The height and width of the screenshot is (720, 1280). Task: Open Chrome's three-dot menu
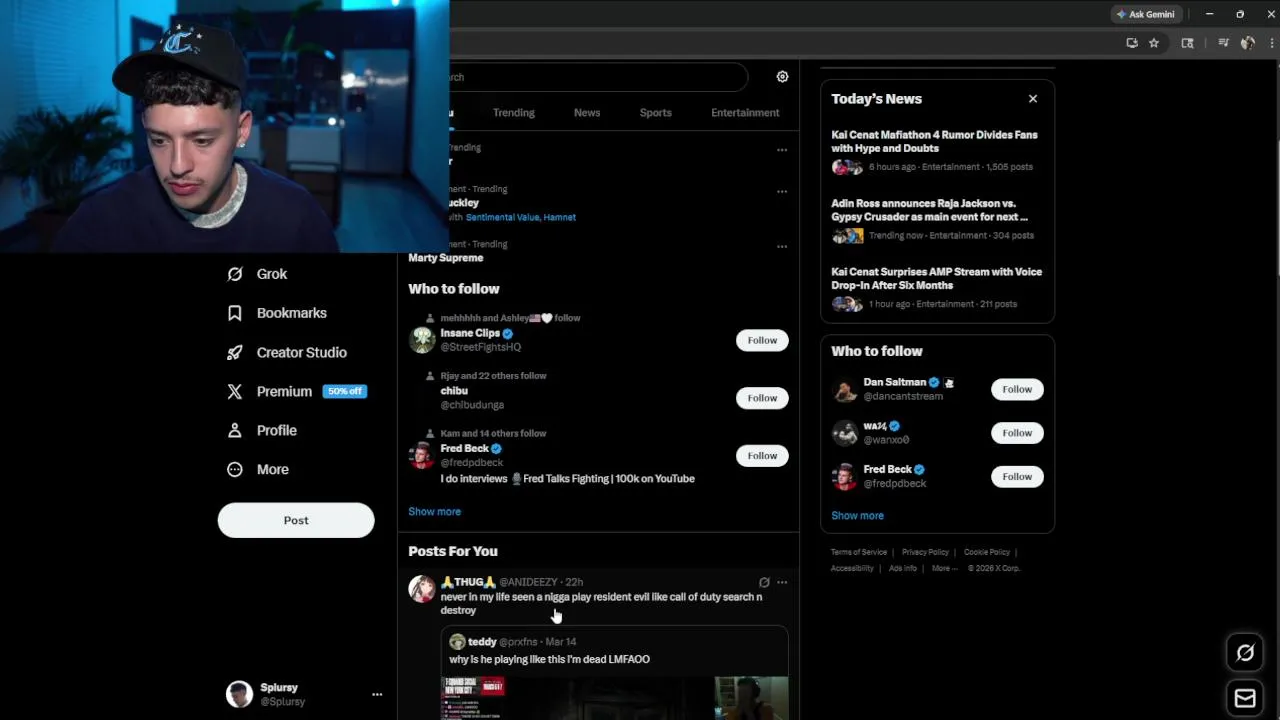[1272, 43]
